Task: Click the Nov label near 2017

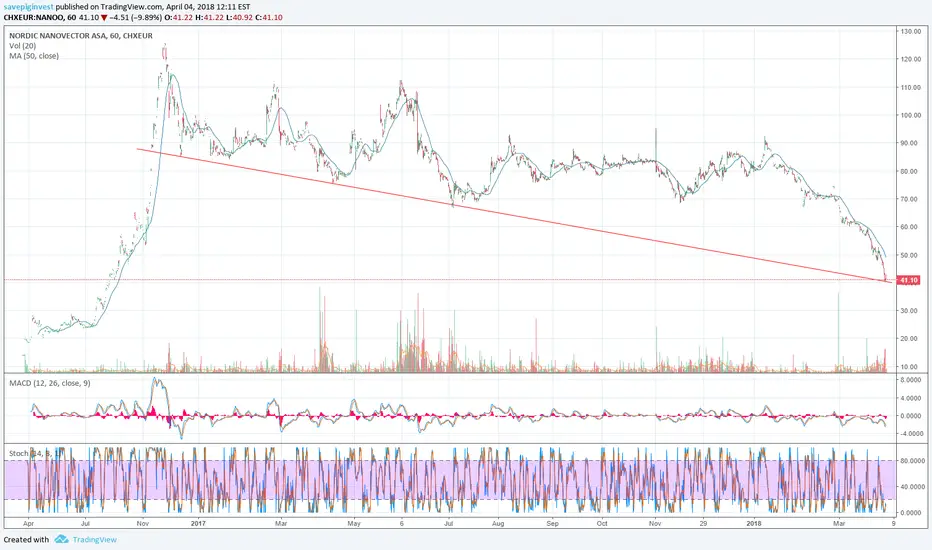Action: tap(143, 524)
